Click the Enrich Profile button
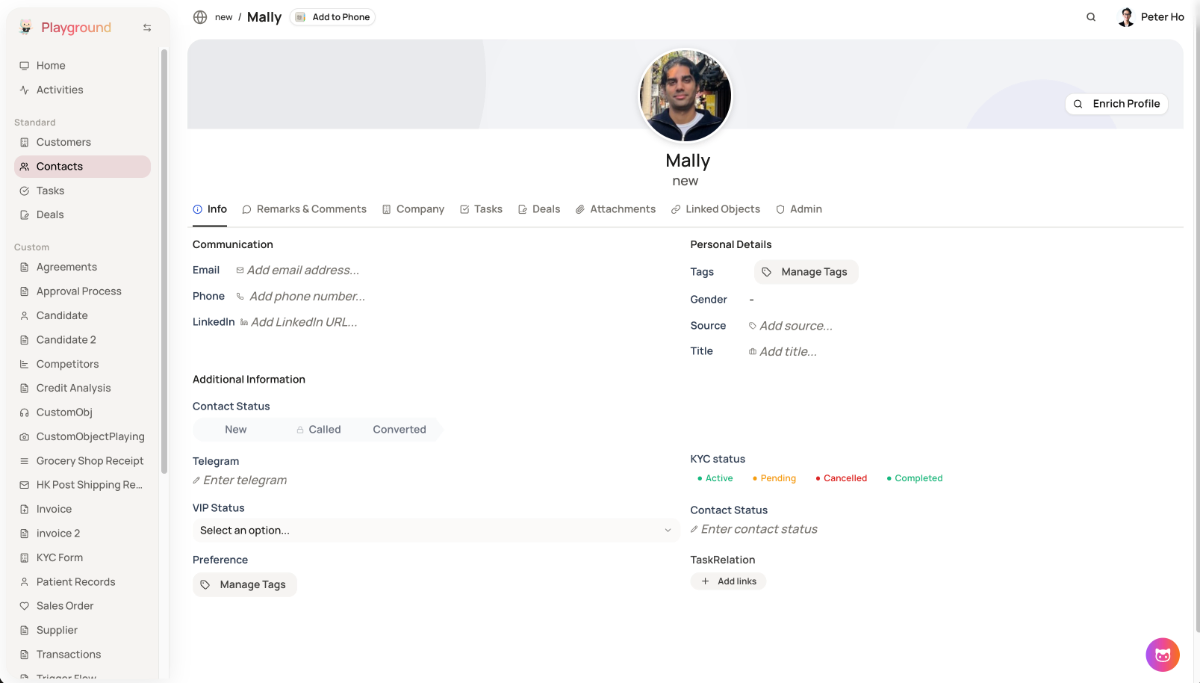The image size is (1200, 683). (1116, 104)
